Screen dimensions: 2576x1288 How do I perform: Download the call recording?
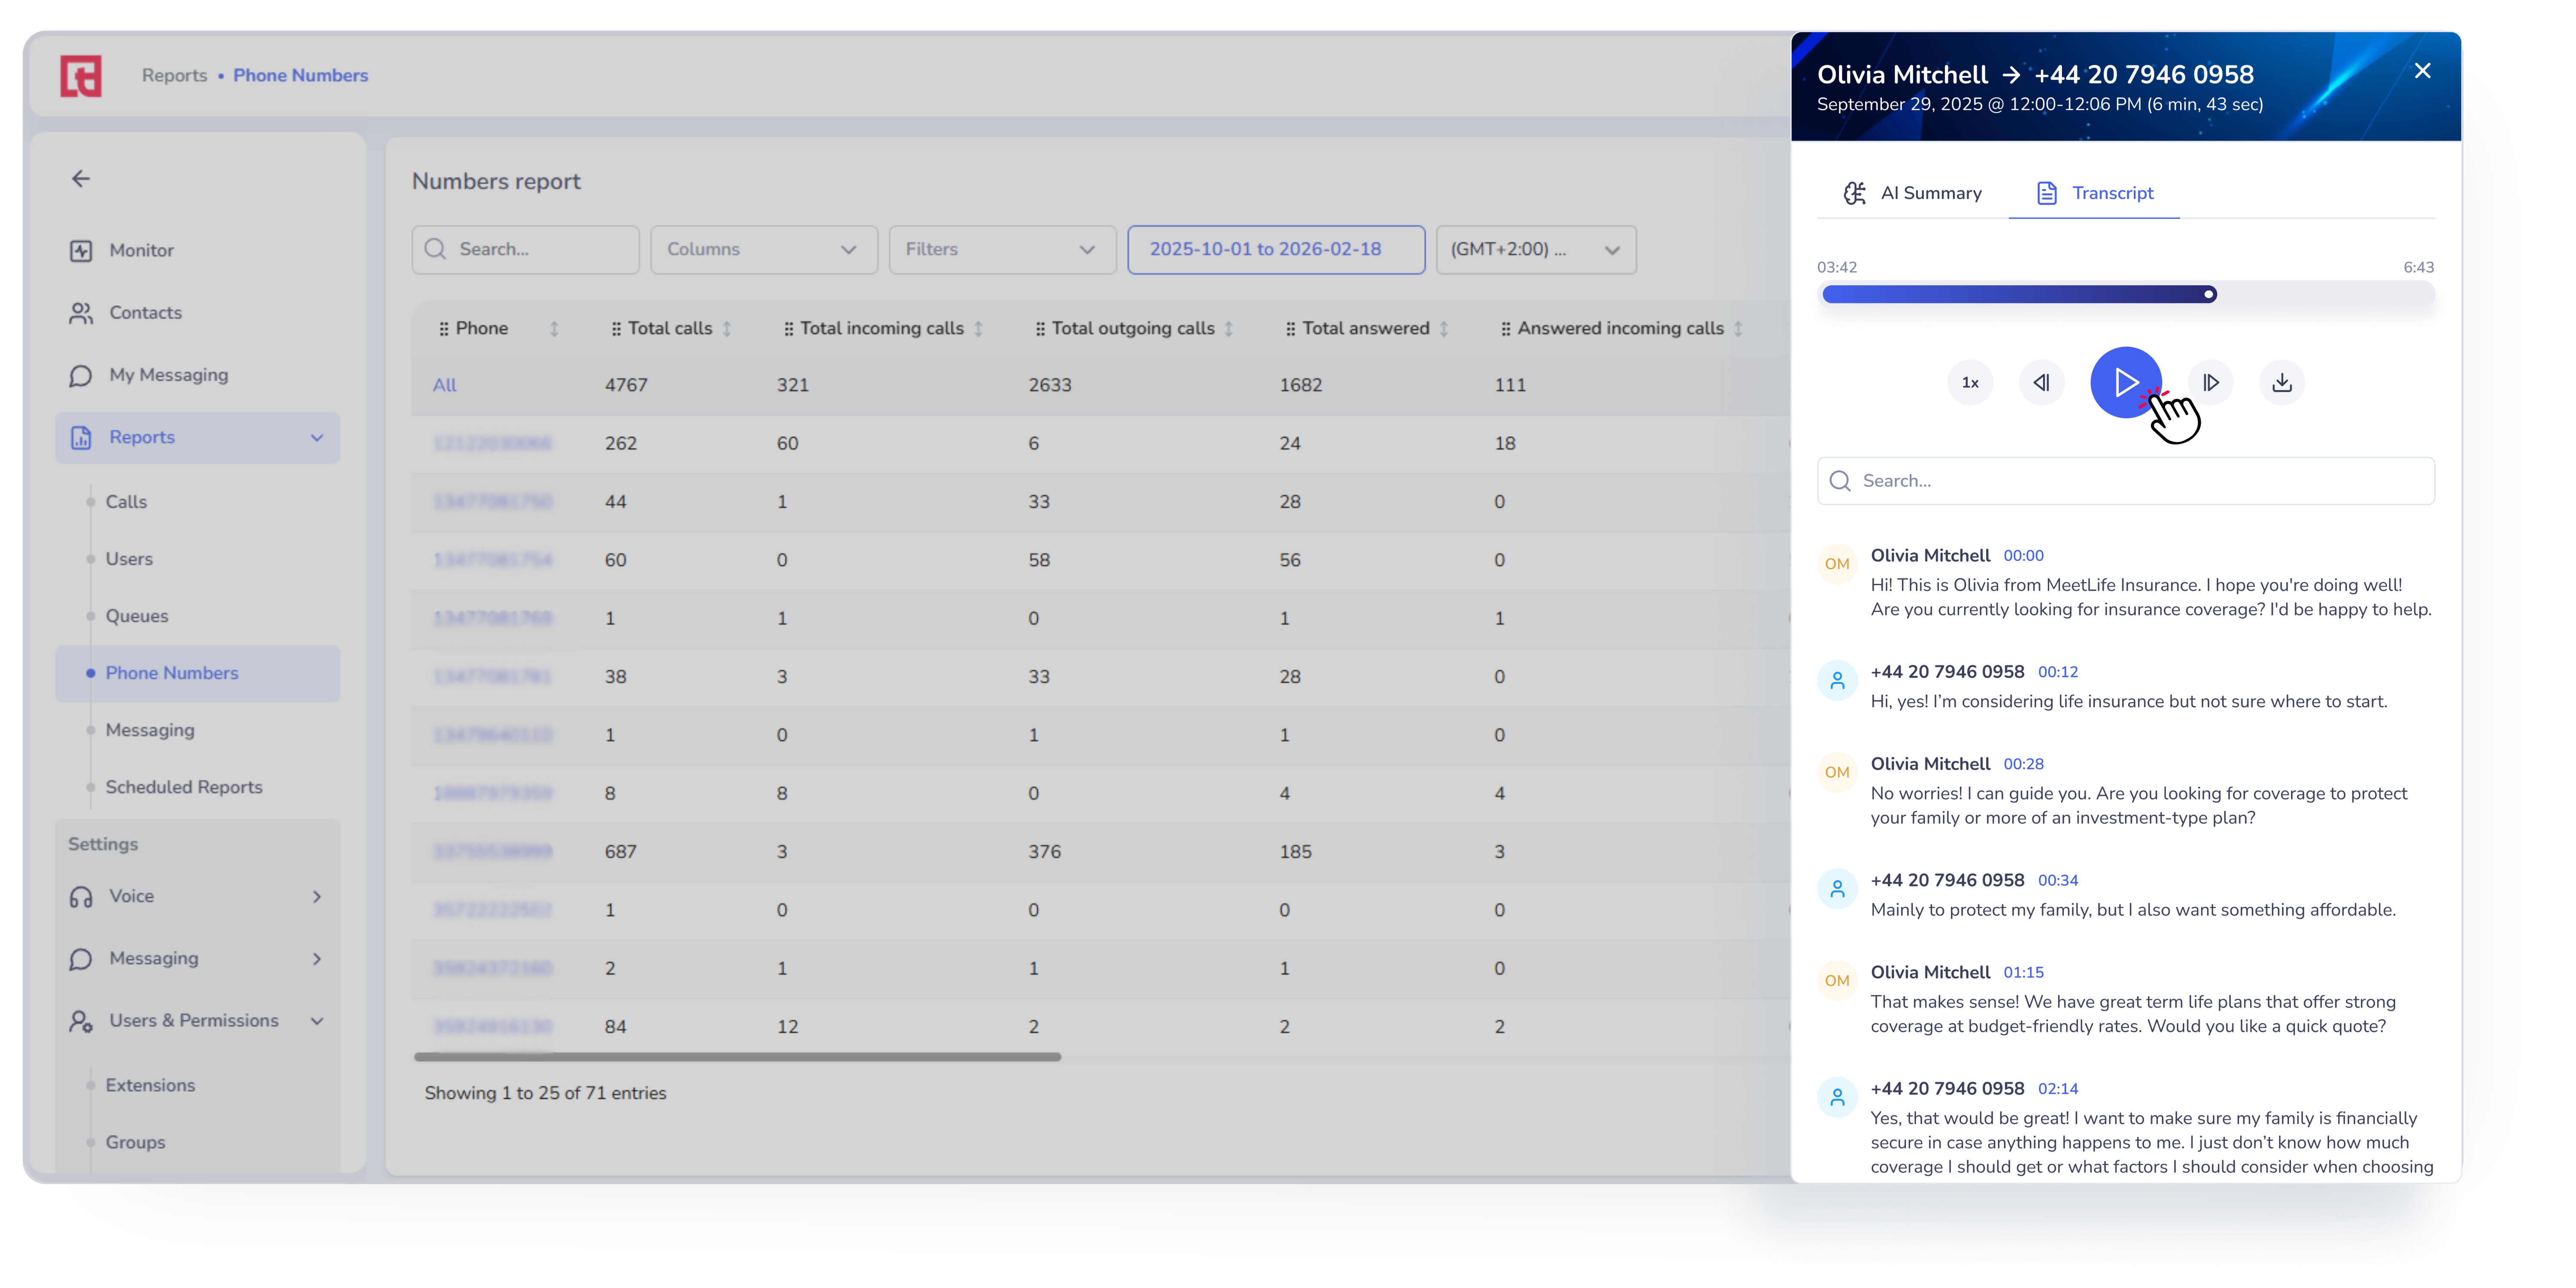[x=2281, y=382]
